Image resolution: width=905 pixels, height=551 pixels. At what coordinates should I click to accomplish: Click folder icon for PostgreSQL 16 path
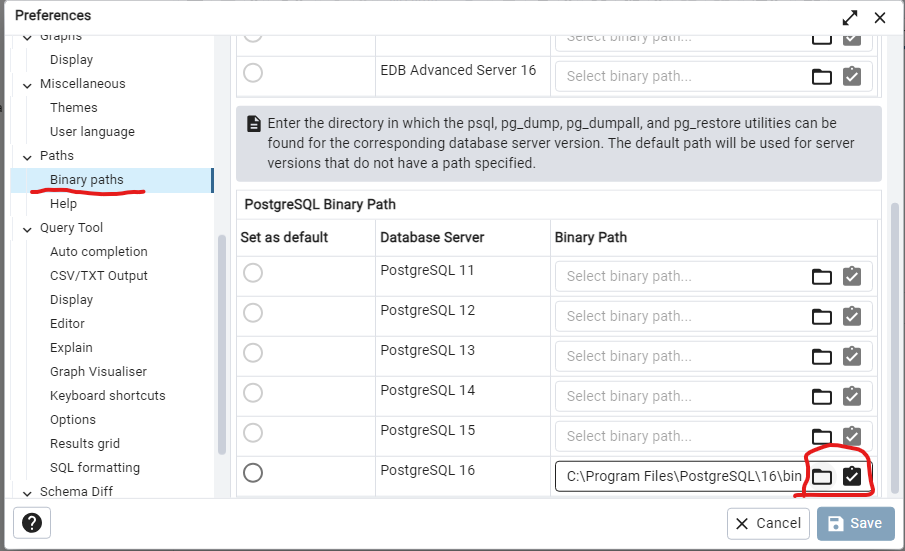(x=821, y=476)
